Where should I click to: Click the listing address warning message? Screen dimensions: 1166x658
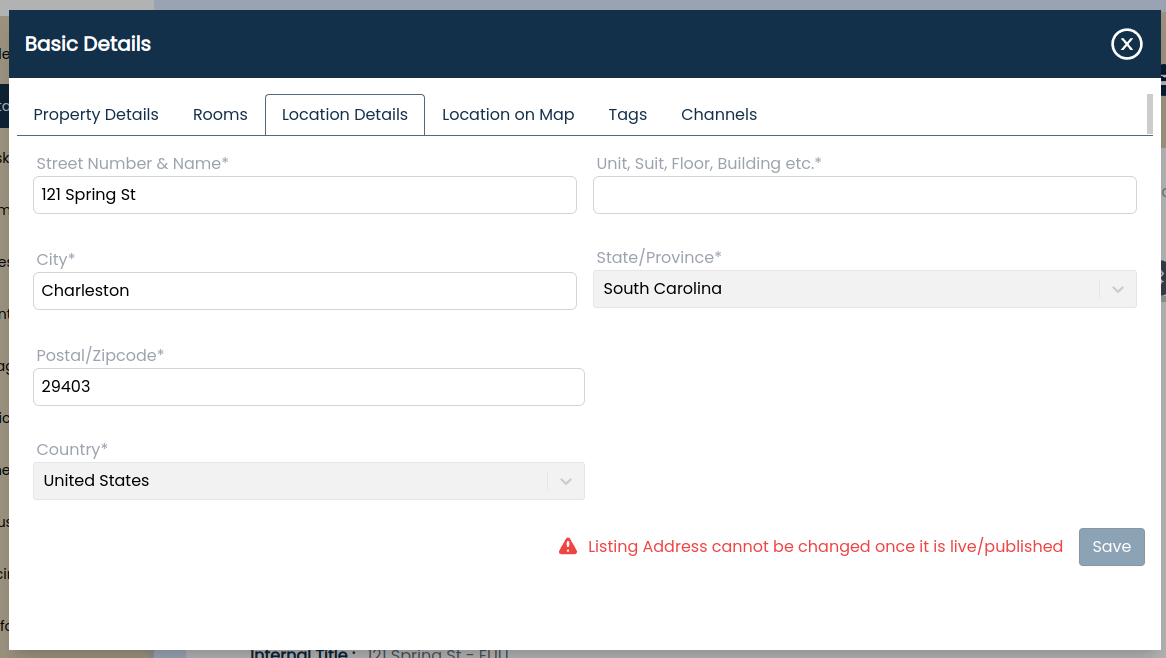click(825, 547)
